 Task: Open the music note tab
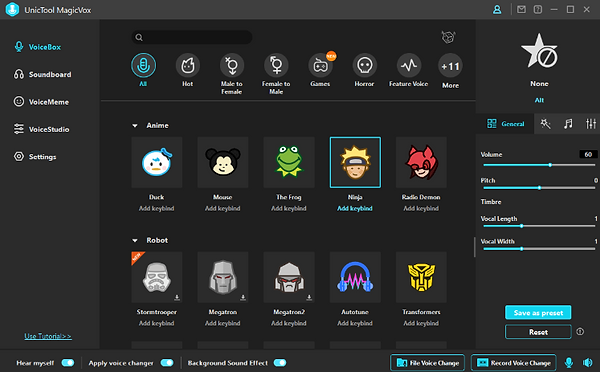click(x=568, y=124)
